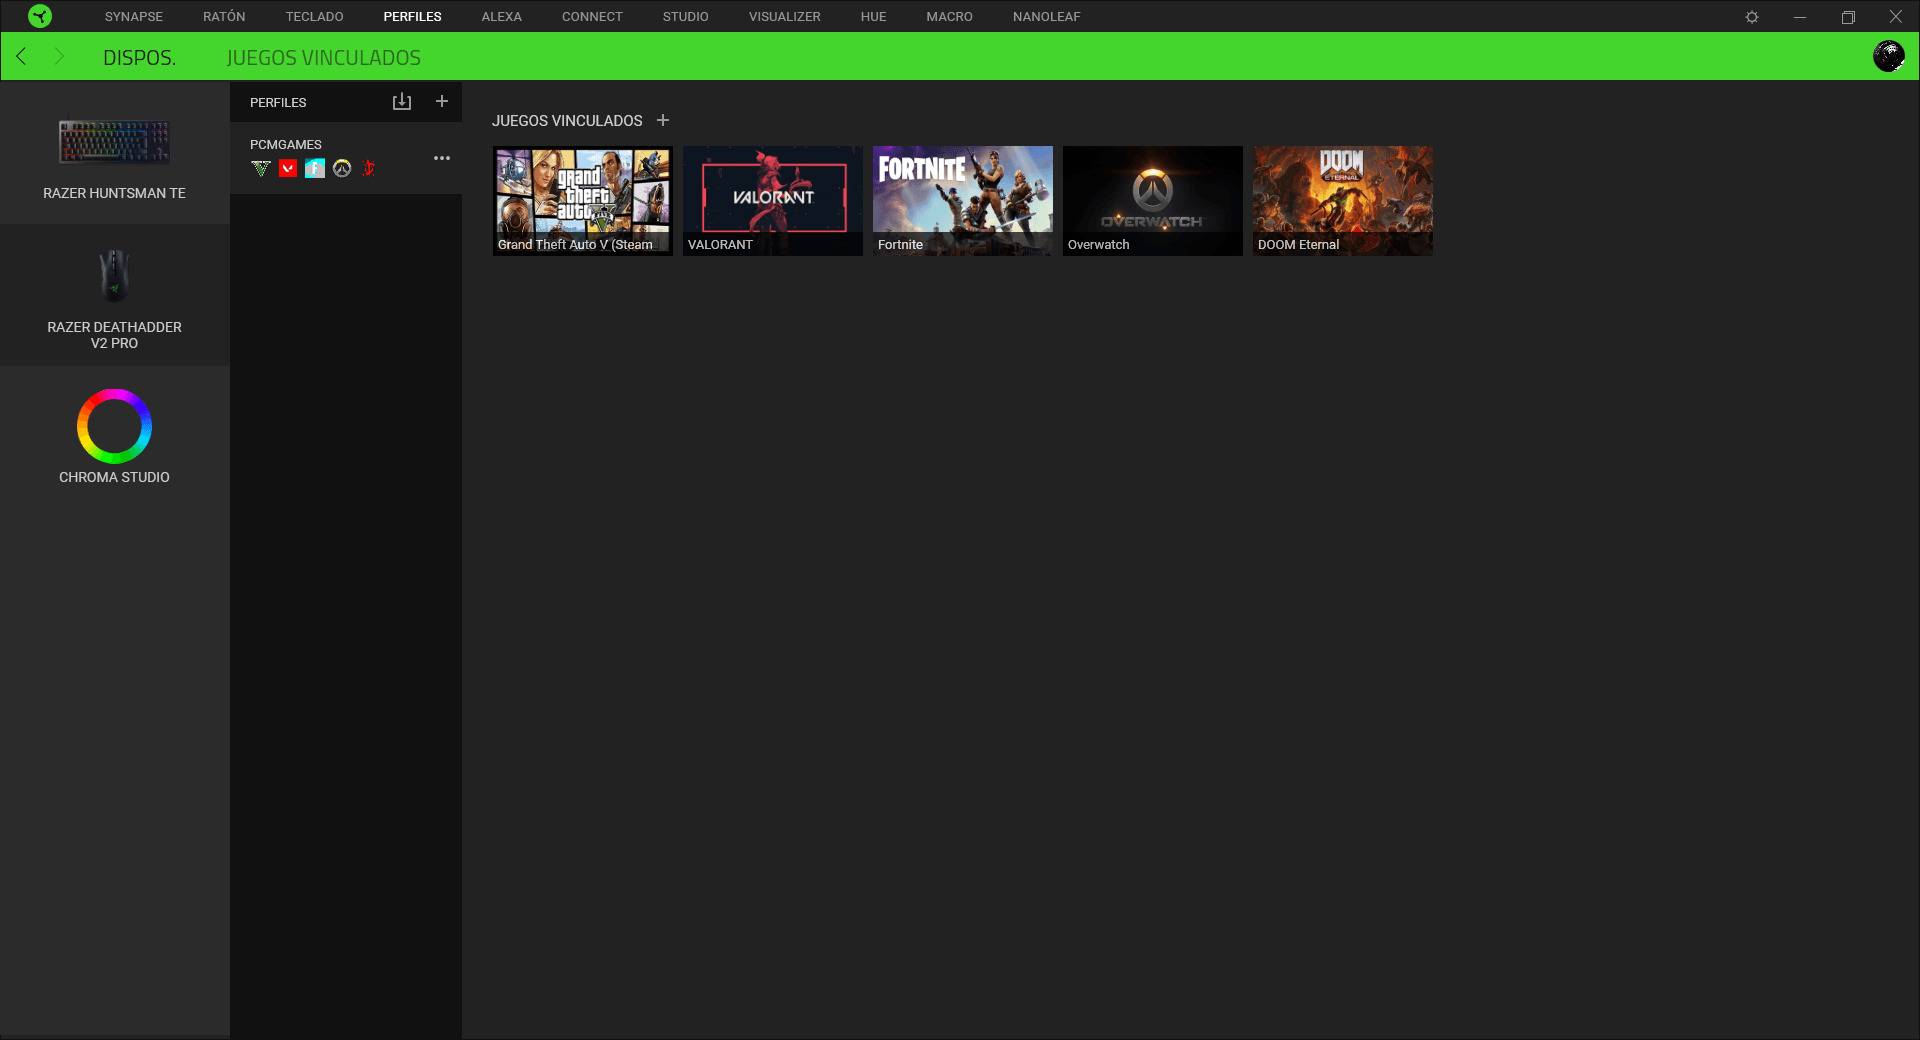Open the settings gear icon
The image size is (1920, 1040).
1752,17
